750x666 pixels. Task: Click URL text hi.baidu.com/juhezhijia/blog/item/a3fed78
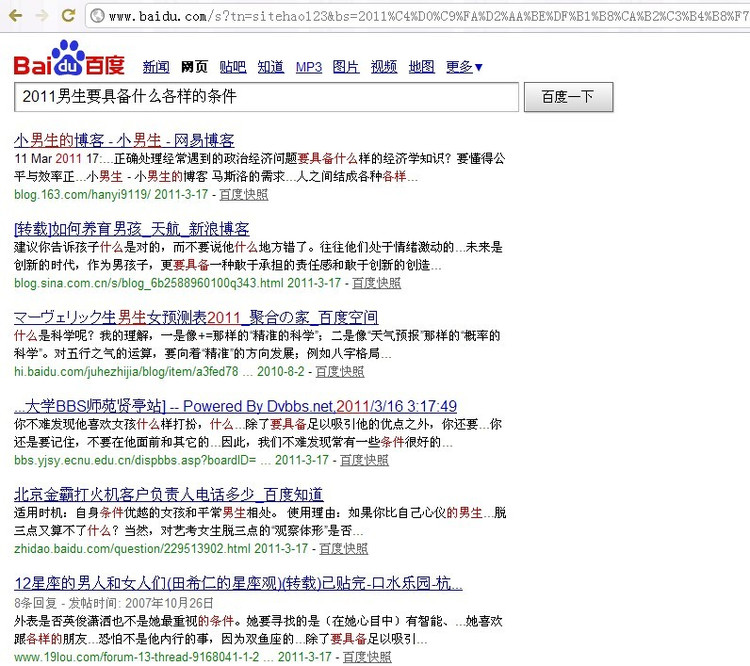(x=126, y=372)
